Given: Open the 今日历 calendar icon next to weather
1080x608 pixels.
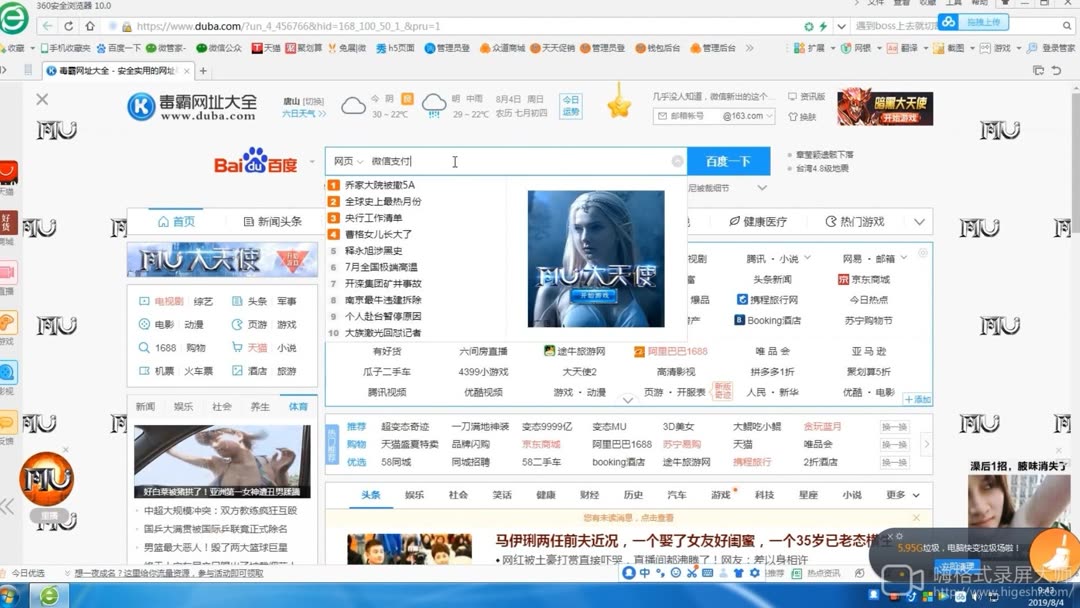Looking at the screenshot, I should click(572, 106).
